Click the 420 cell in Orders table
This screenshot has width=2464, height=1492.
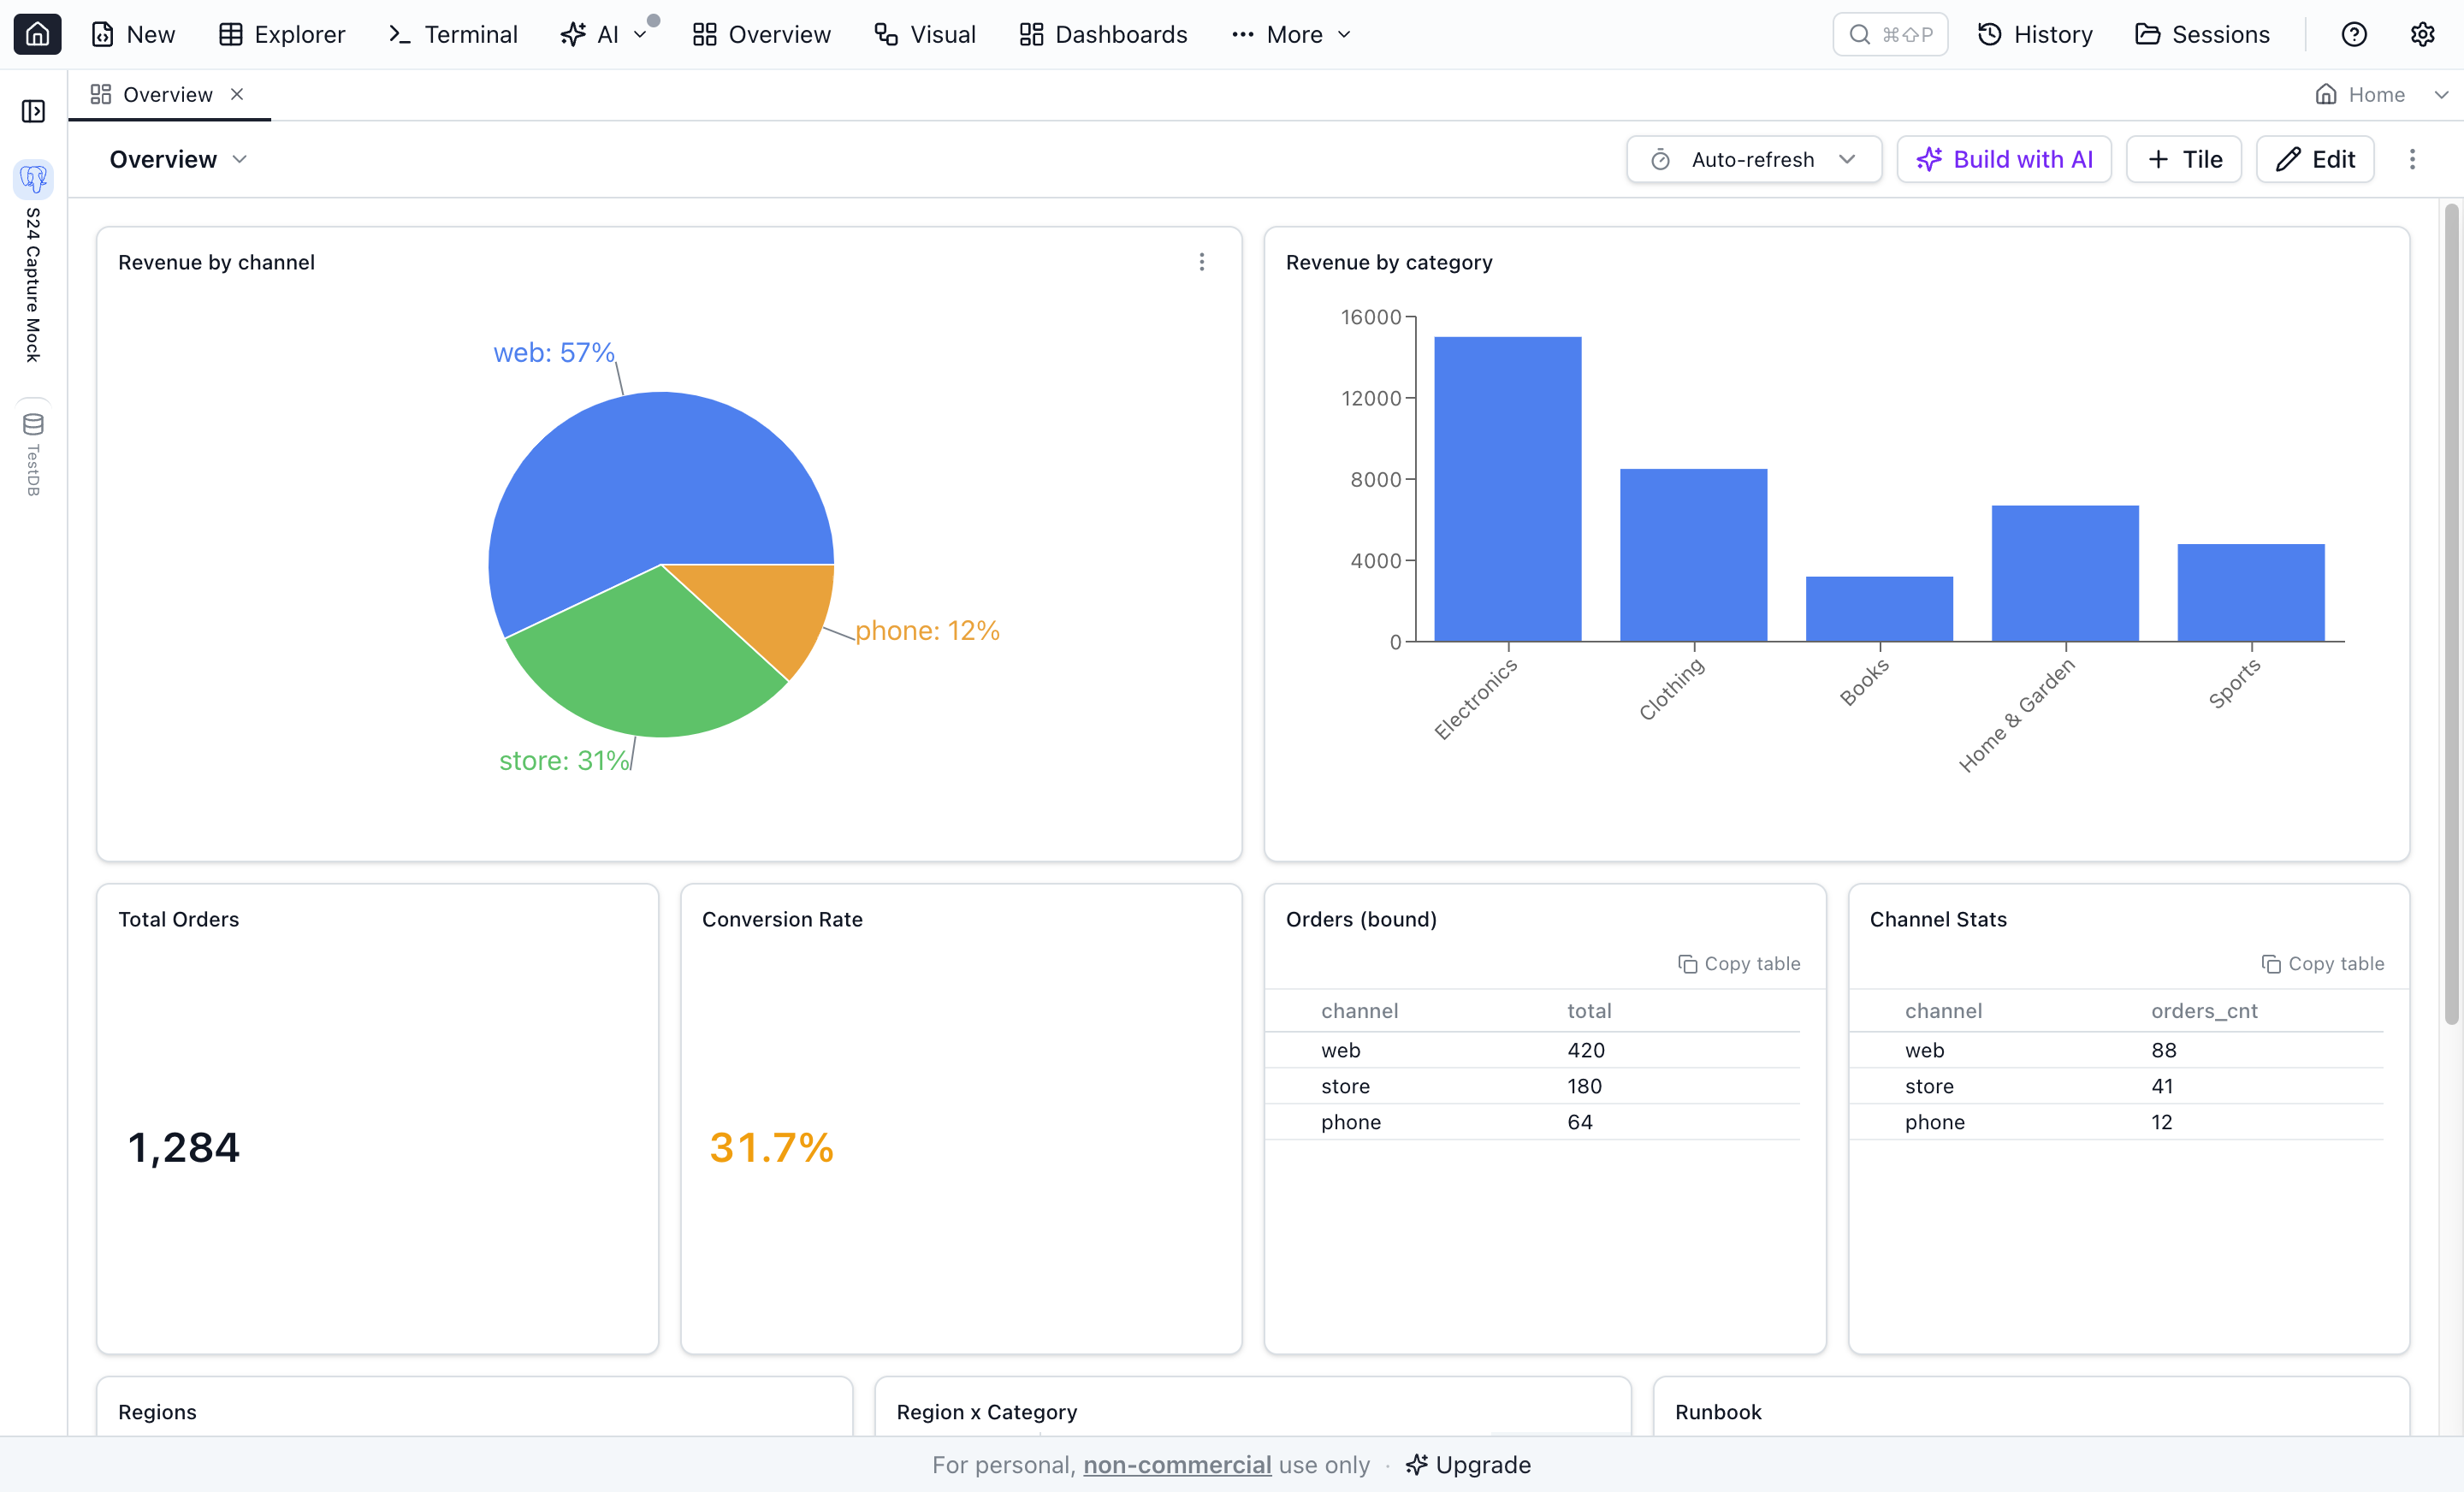[1586, 1050]
